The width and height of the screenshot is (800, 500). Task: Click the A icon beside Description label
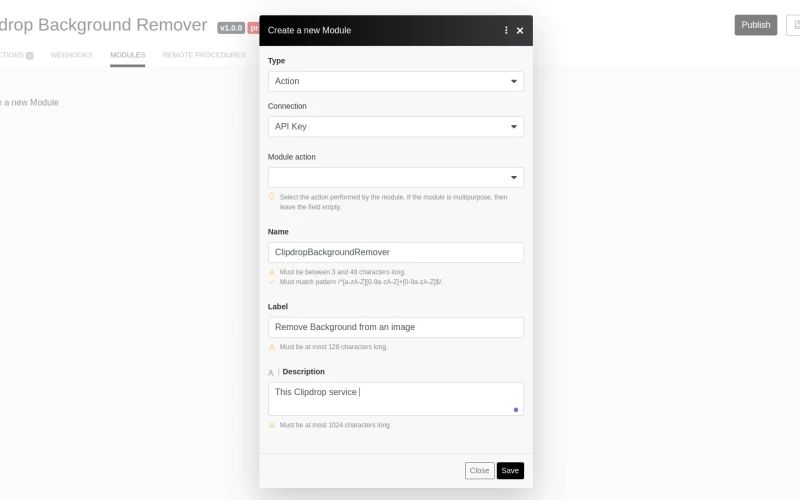(x=271, y=372)
